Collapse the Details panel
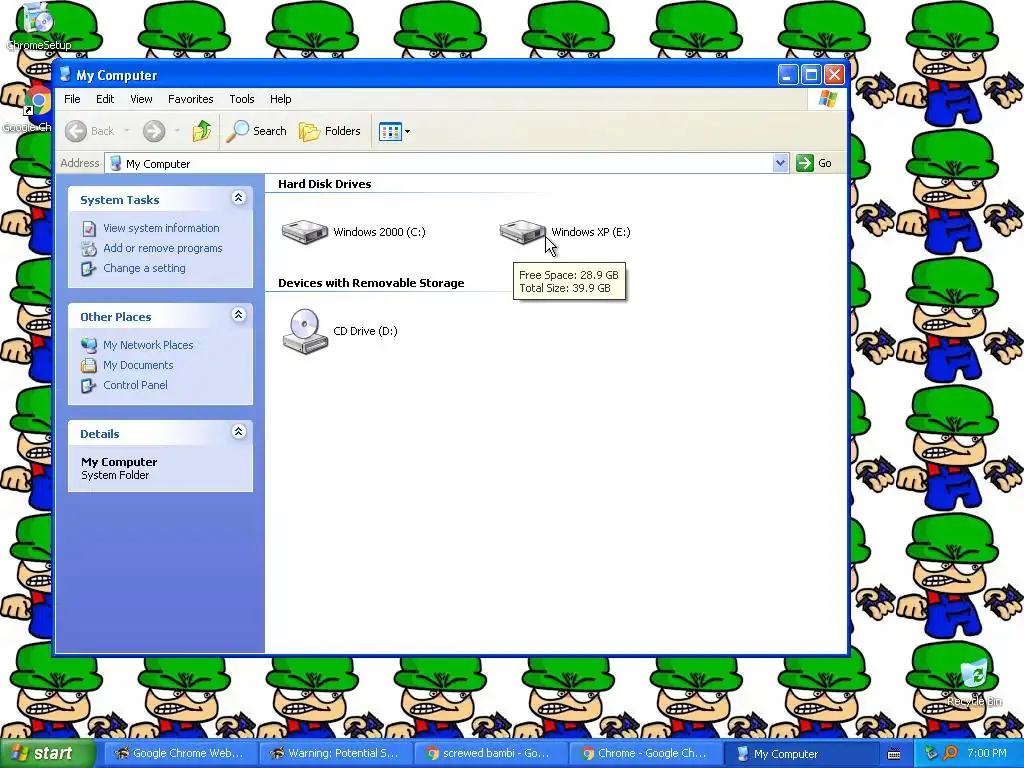Viewport: 1024px width, 768px height. (x=238, y=431)
